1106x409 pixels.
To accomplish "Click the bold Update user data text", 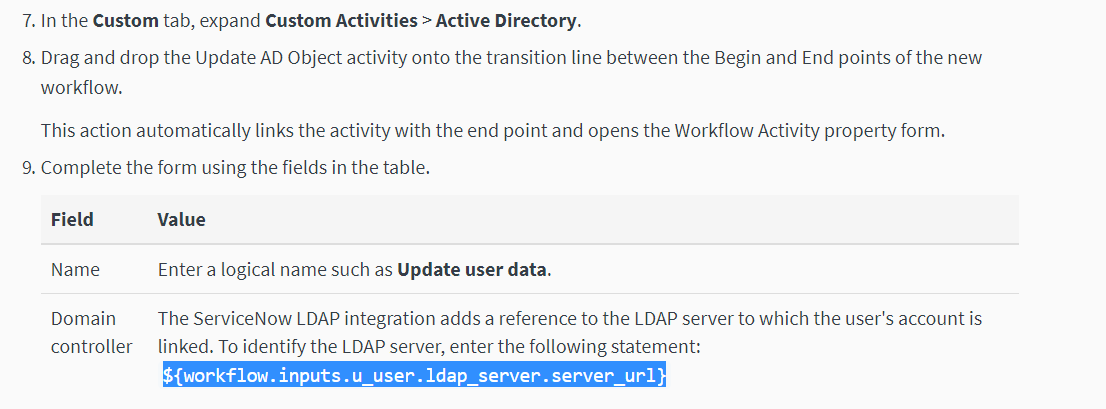I will point(472,269).
